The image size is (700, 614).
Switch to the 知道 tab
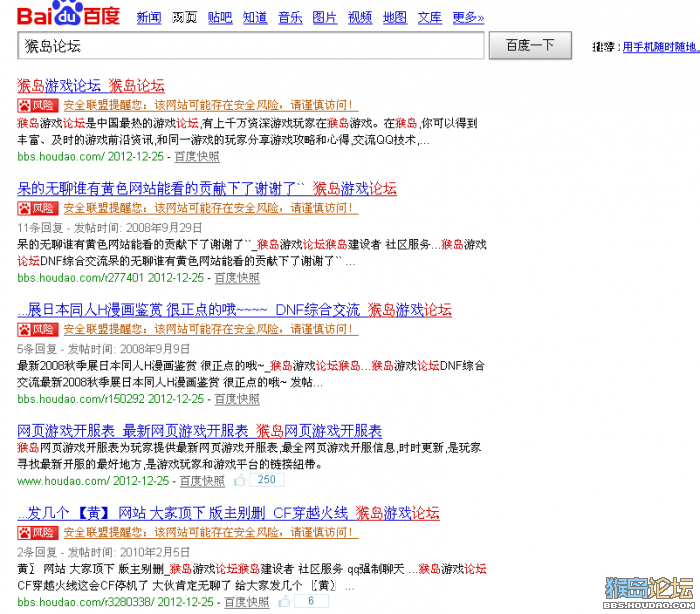pyautogui.click(x=255, y=18)
